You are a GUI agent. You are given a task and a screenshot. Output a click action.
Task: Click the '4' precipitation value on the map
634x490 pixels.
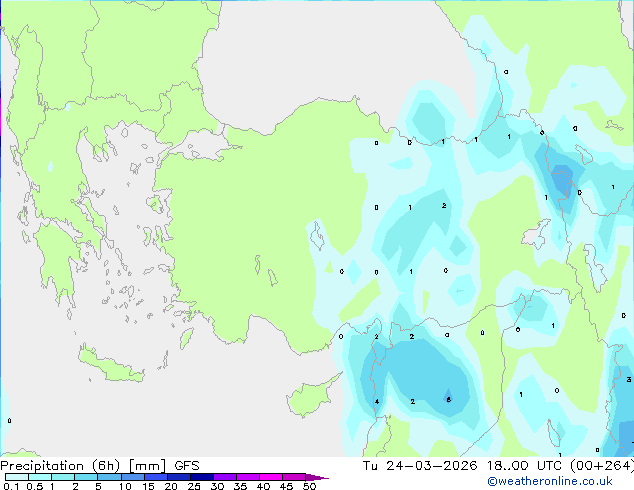[377, 401]
